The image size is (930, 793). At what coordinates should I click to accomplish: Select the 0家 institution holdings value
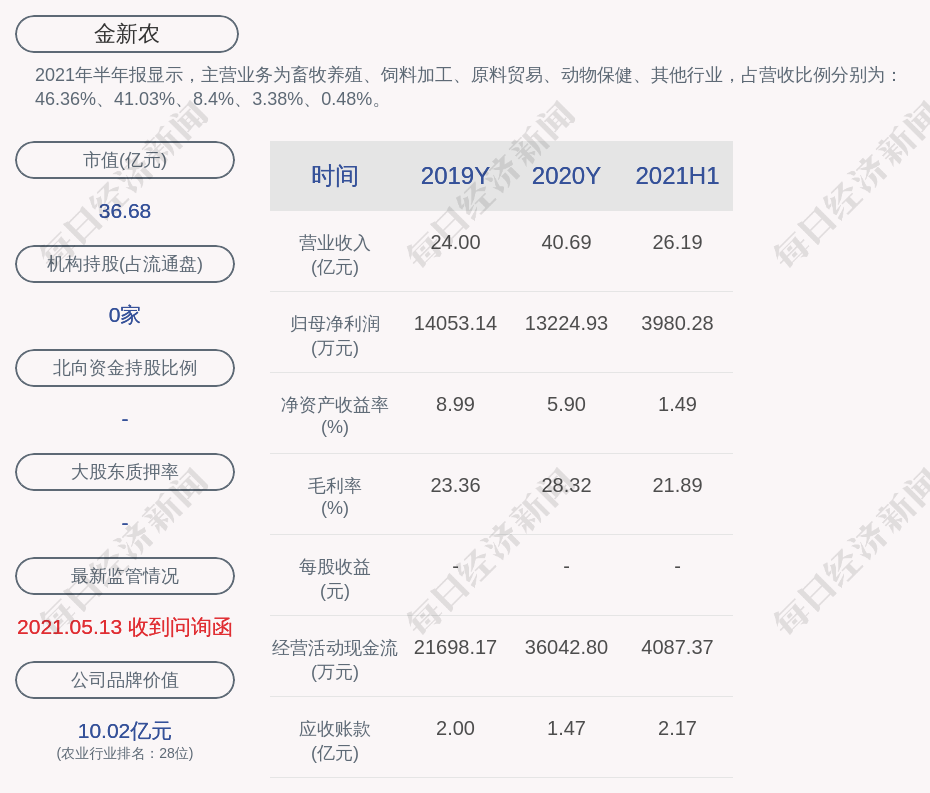[125, 315]
